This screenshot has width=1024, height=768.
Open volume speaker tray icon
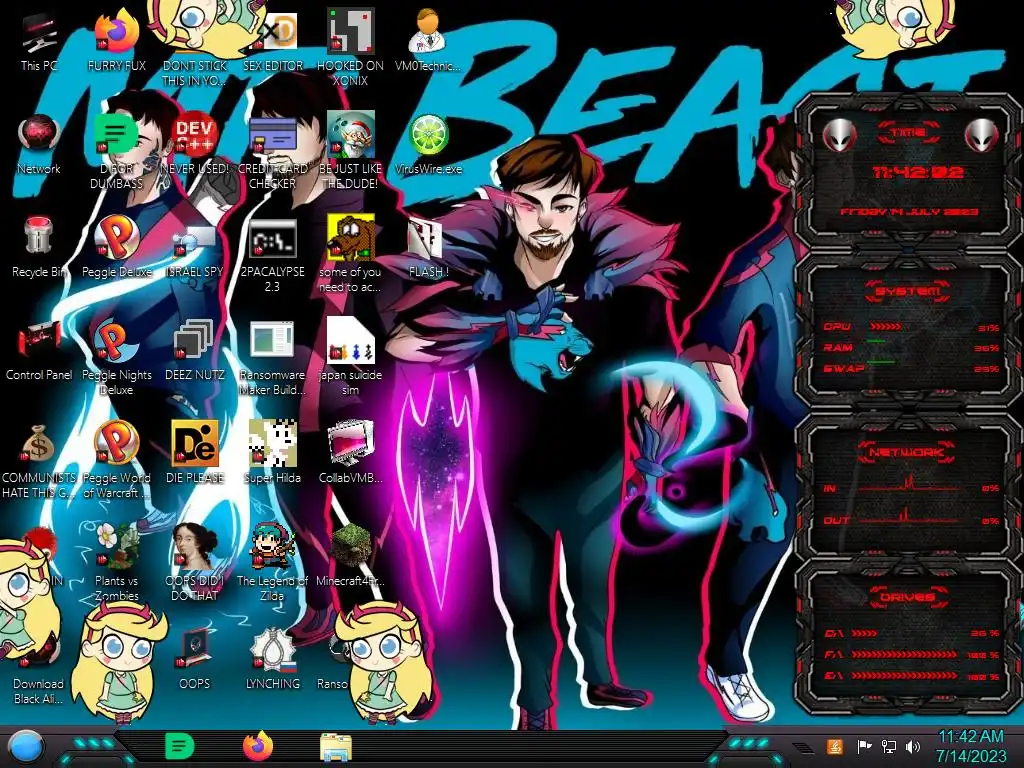(913, 746)
